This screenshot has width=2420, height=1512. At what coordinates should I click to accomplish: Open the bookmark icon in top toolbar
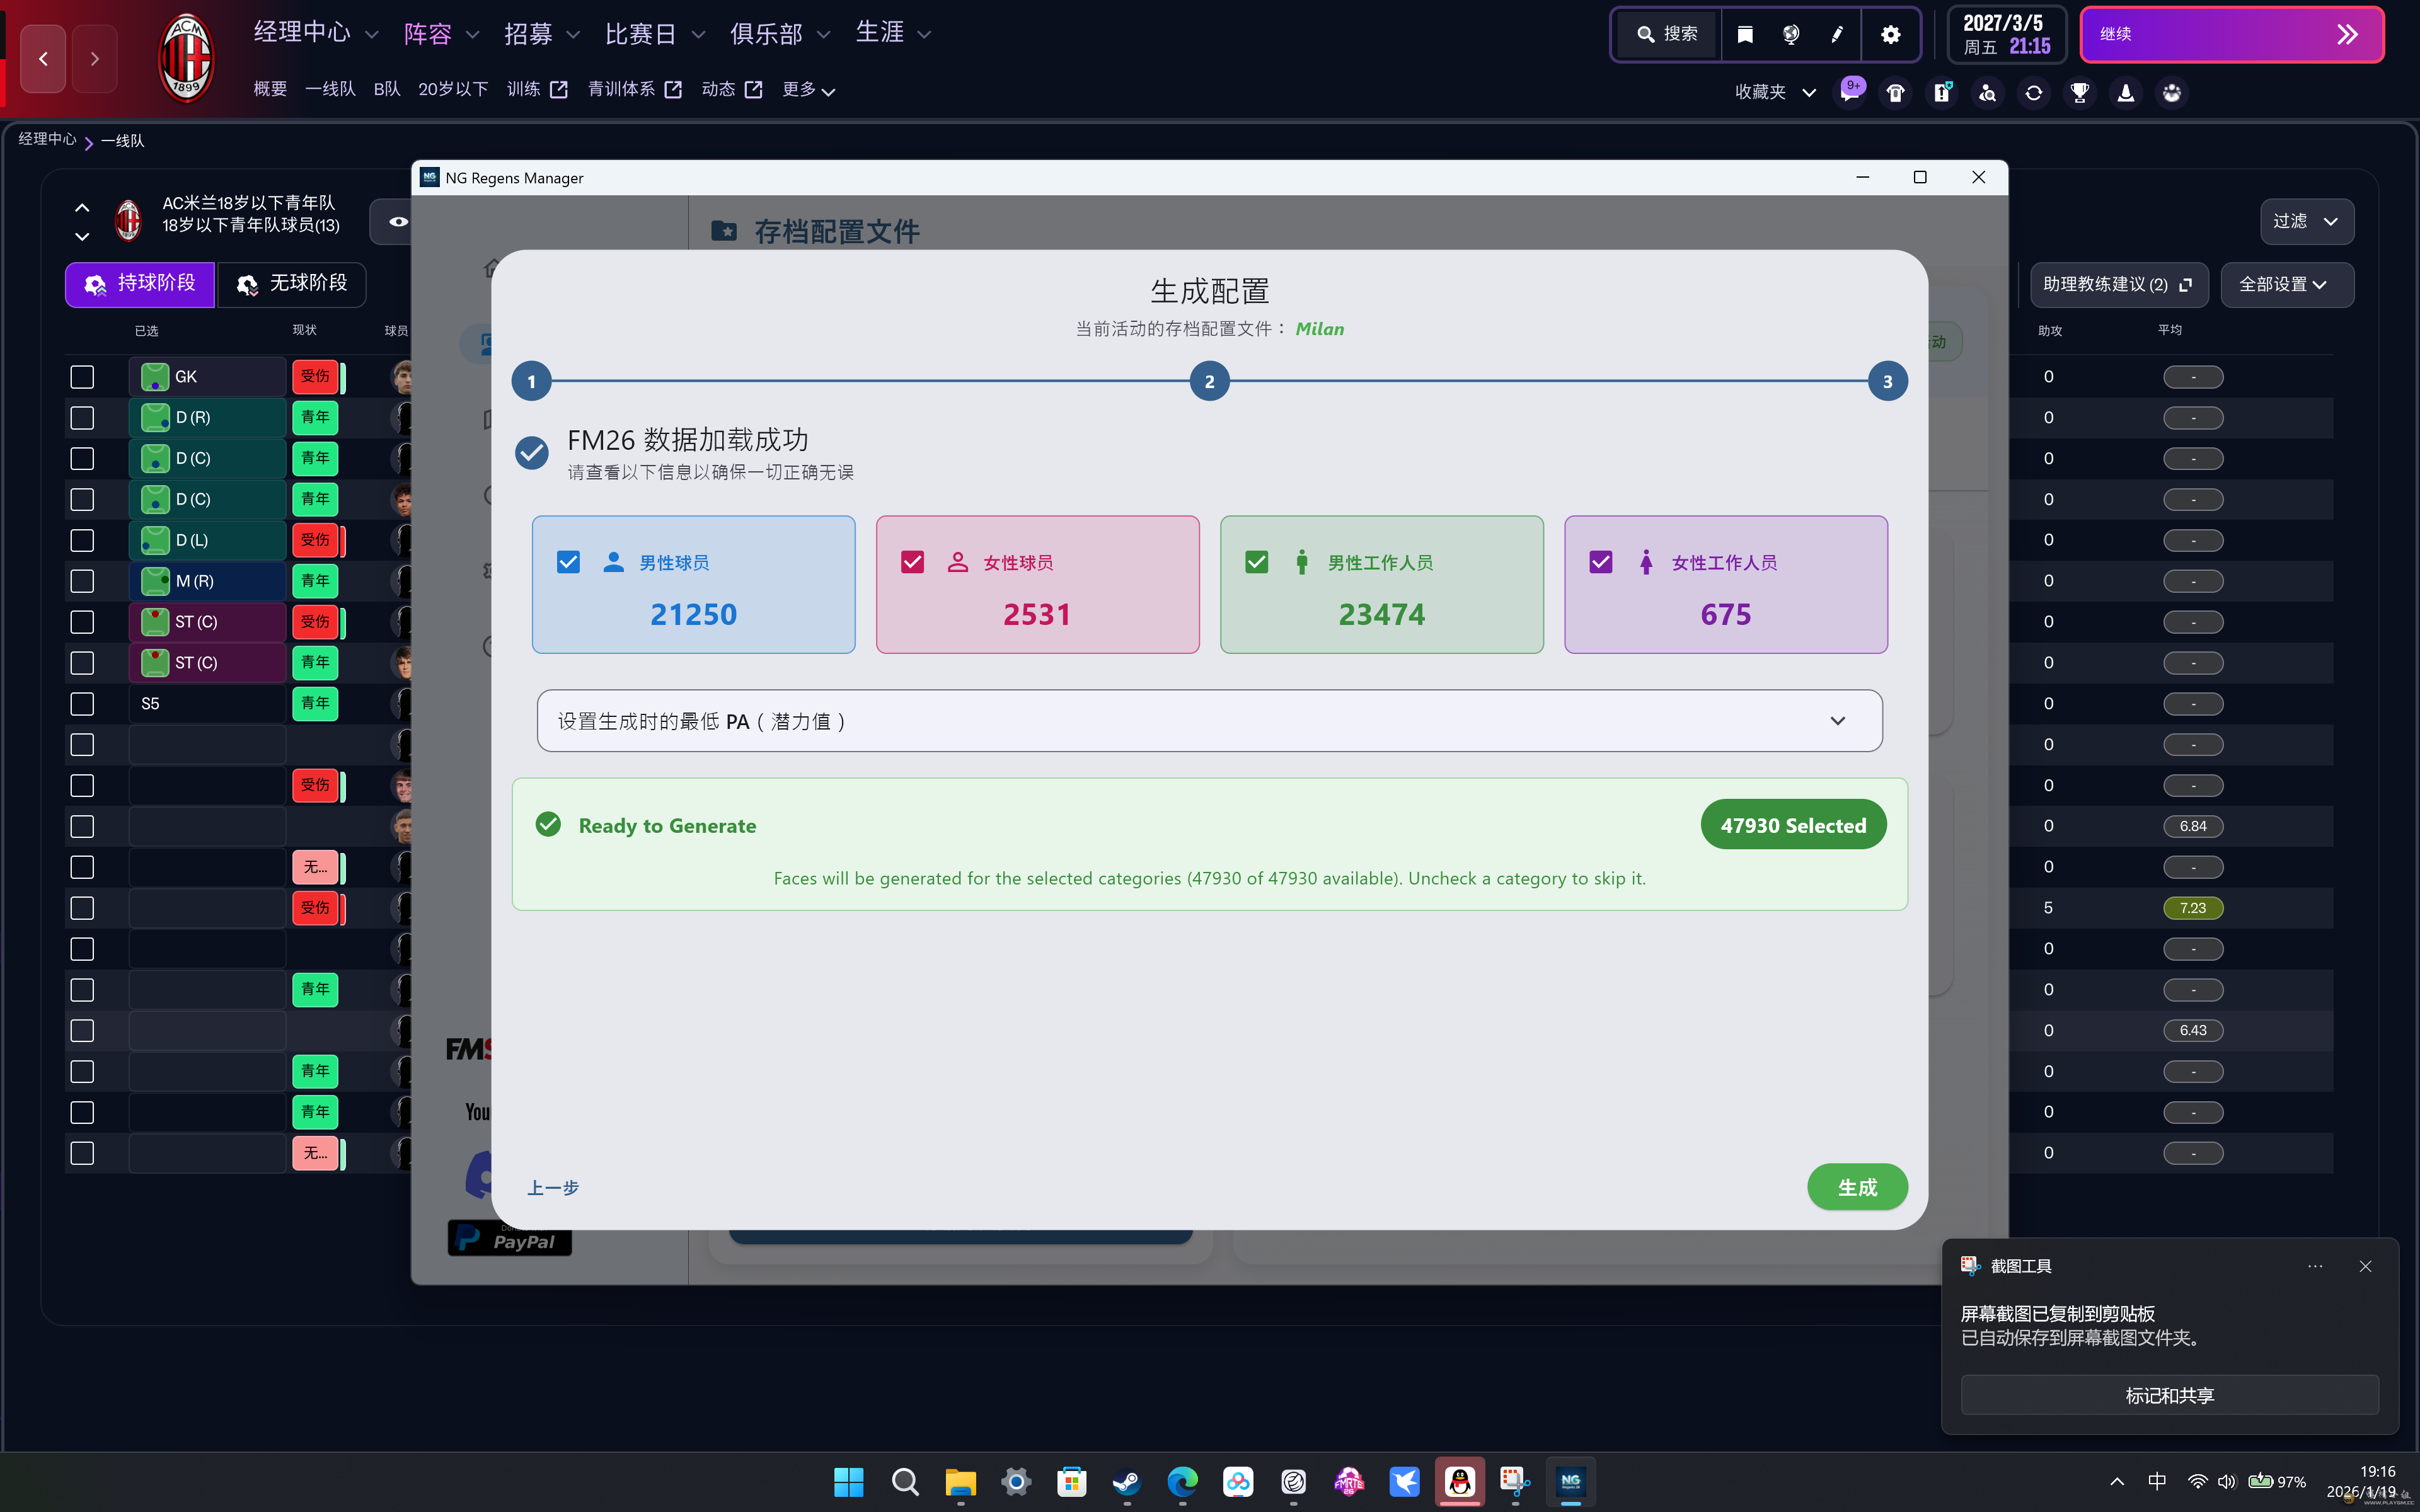pos(1745,34)
